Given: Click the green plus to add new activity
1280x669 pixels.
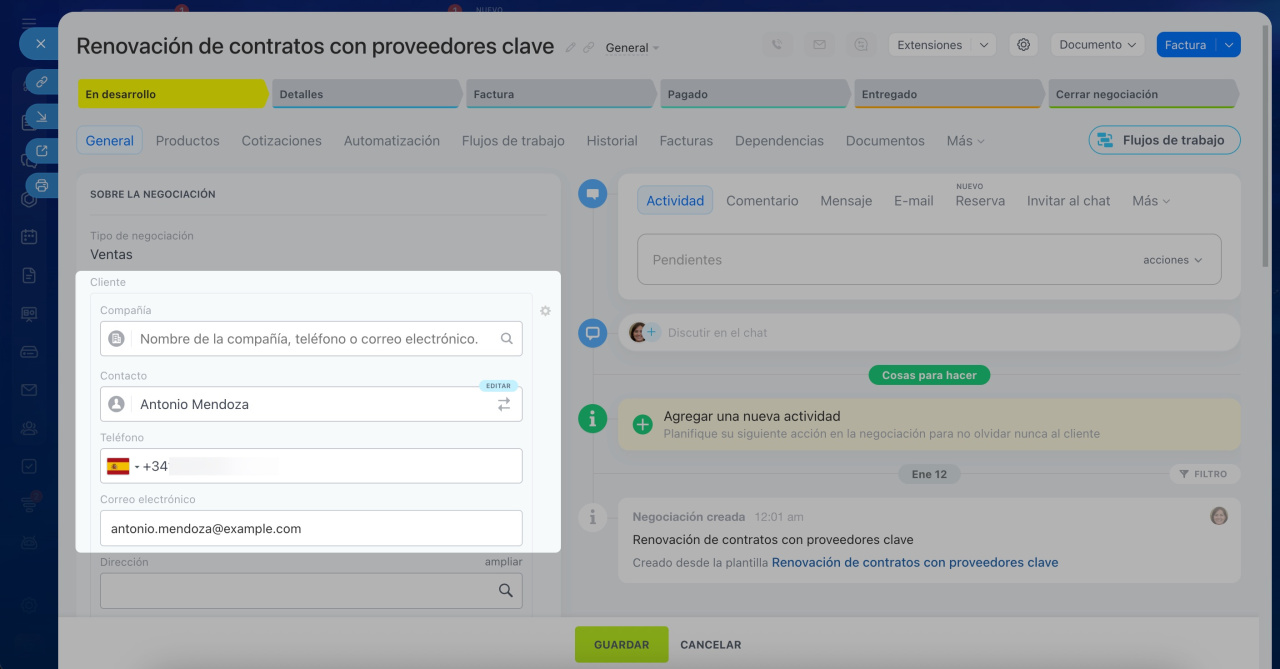Looking at the screenshot, I should [x=643, y=424].
